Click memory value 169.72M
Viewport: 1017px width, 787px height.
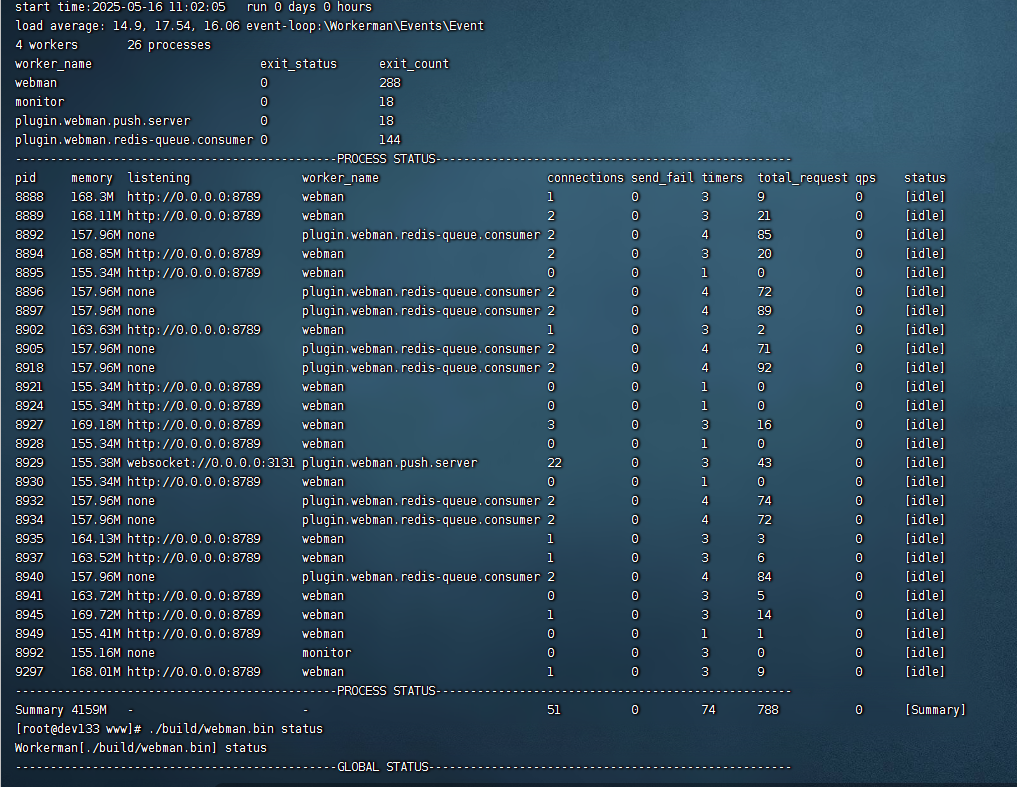click(x=96, y=614)
